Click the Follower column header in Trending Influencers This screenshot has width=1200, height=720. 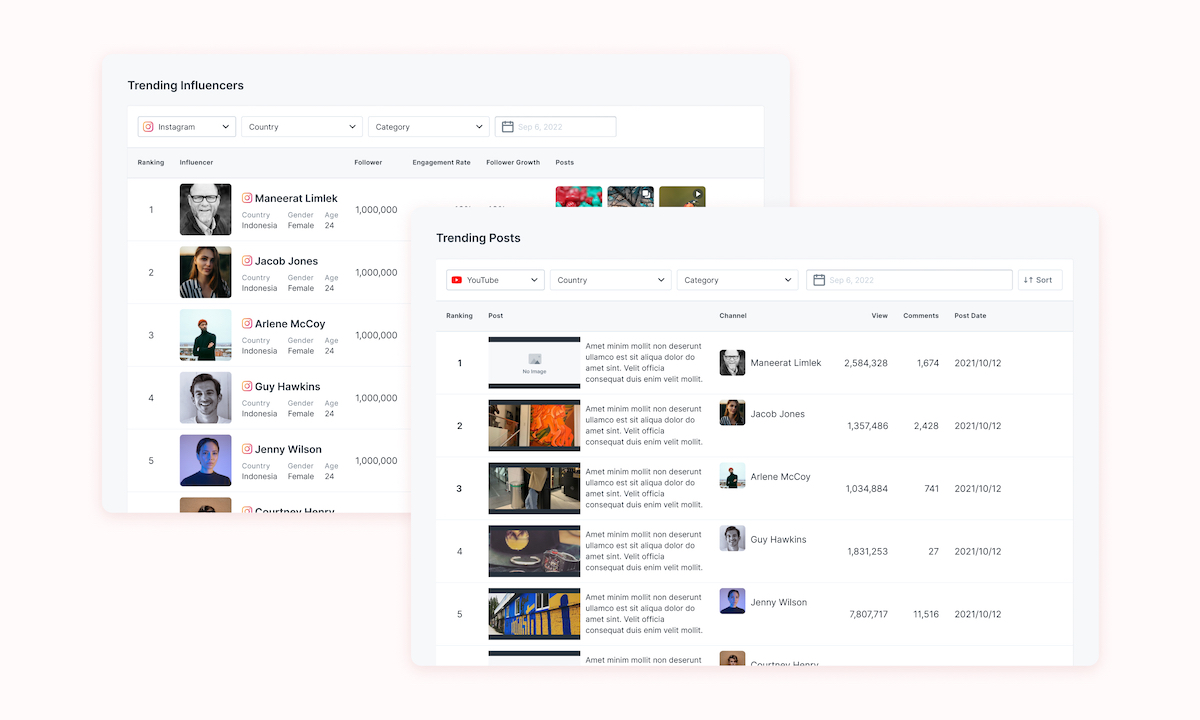pos(368,162)
